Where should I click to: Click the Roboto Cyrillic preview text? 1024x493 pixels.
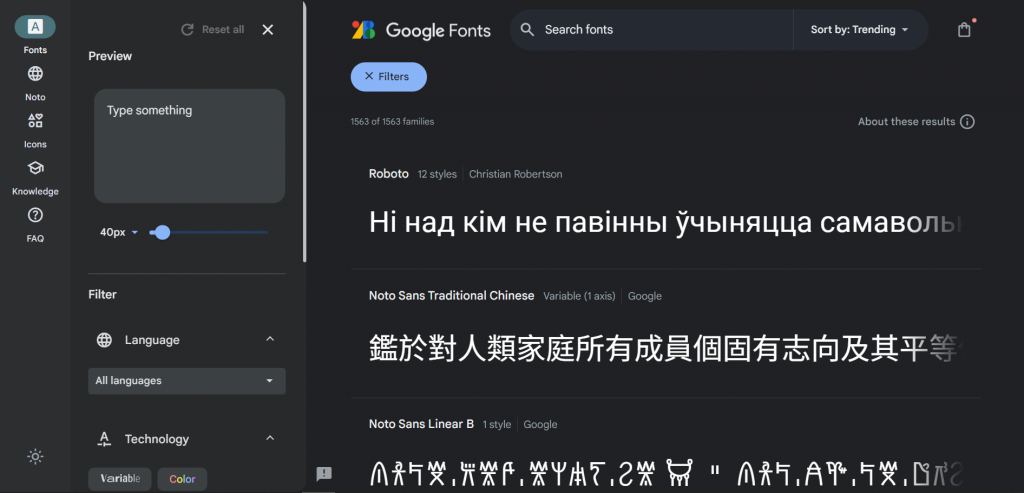click(x=665, y=223)
